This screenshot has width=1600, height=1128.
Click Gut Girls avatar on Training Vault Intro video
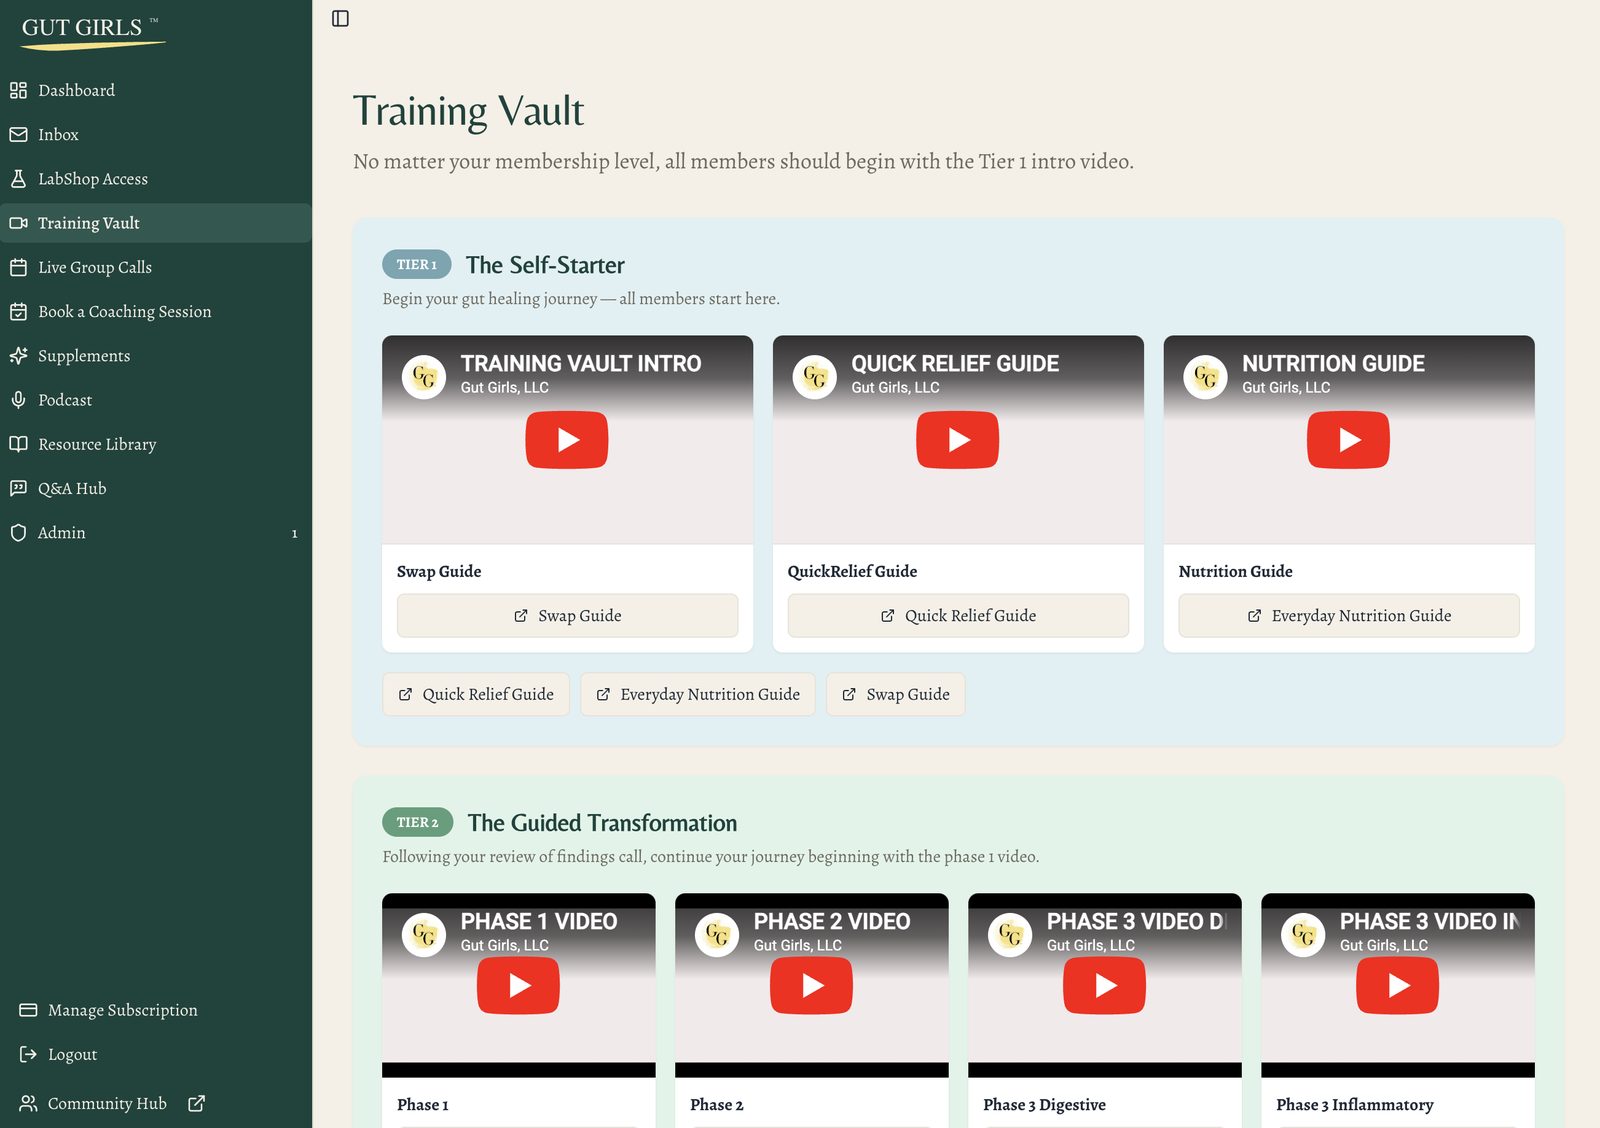[x=424, y=377]
